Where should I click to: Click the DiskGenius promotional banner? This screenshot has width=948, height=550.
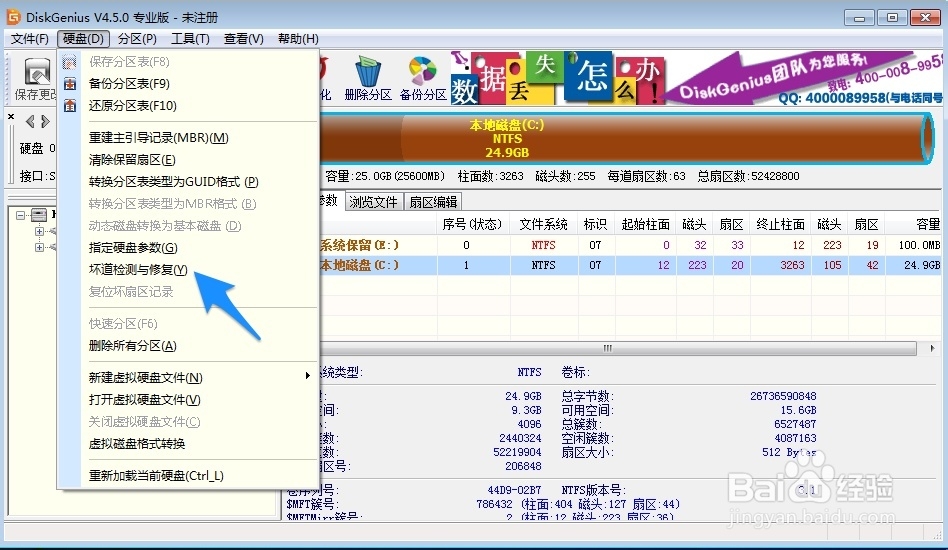point(696,78)
